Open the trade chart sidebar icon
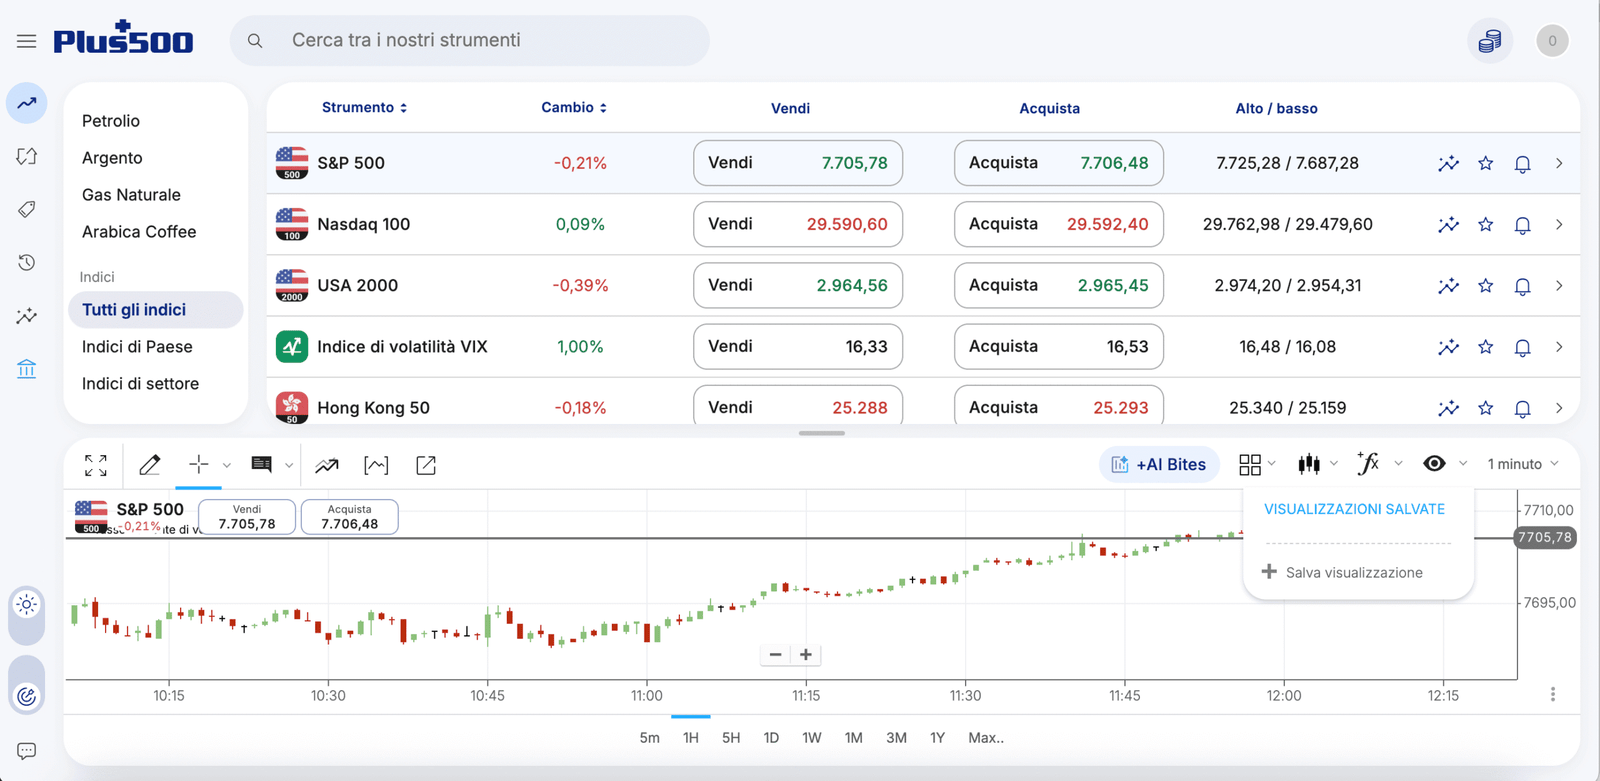The width and height of the screenshot is (1600, 781). (27, 103)
